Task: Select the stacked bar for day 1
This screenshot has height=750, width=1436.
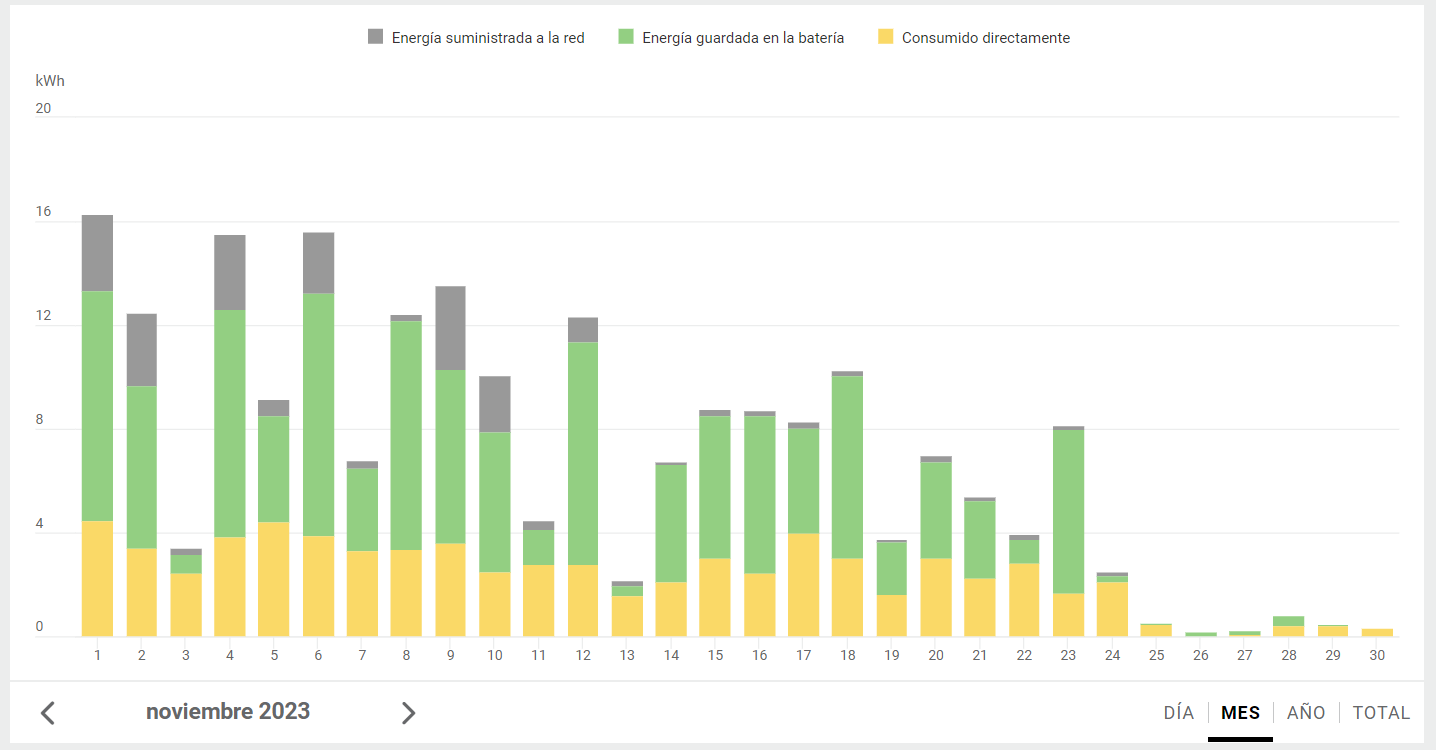Action: point(97,425)
